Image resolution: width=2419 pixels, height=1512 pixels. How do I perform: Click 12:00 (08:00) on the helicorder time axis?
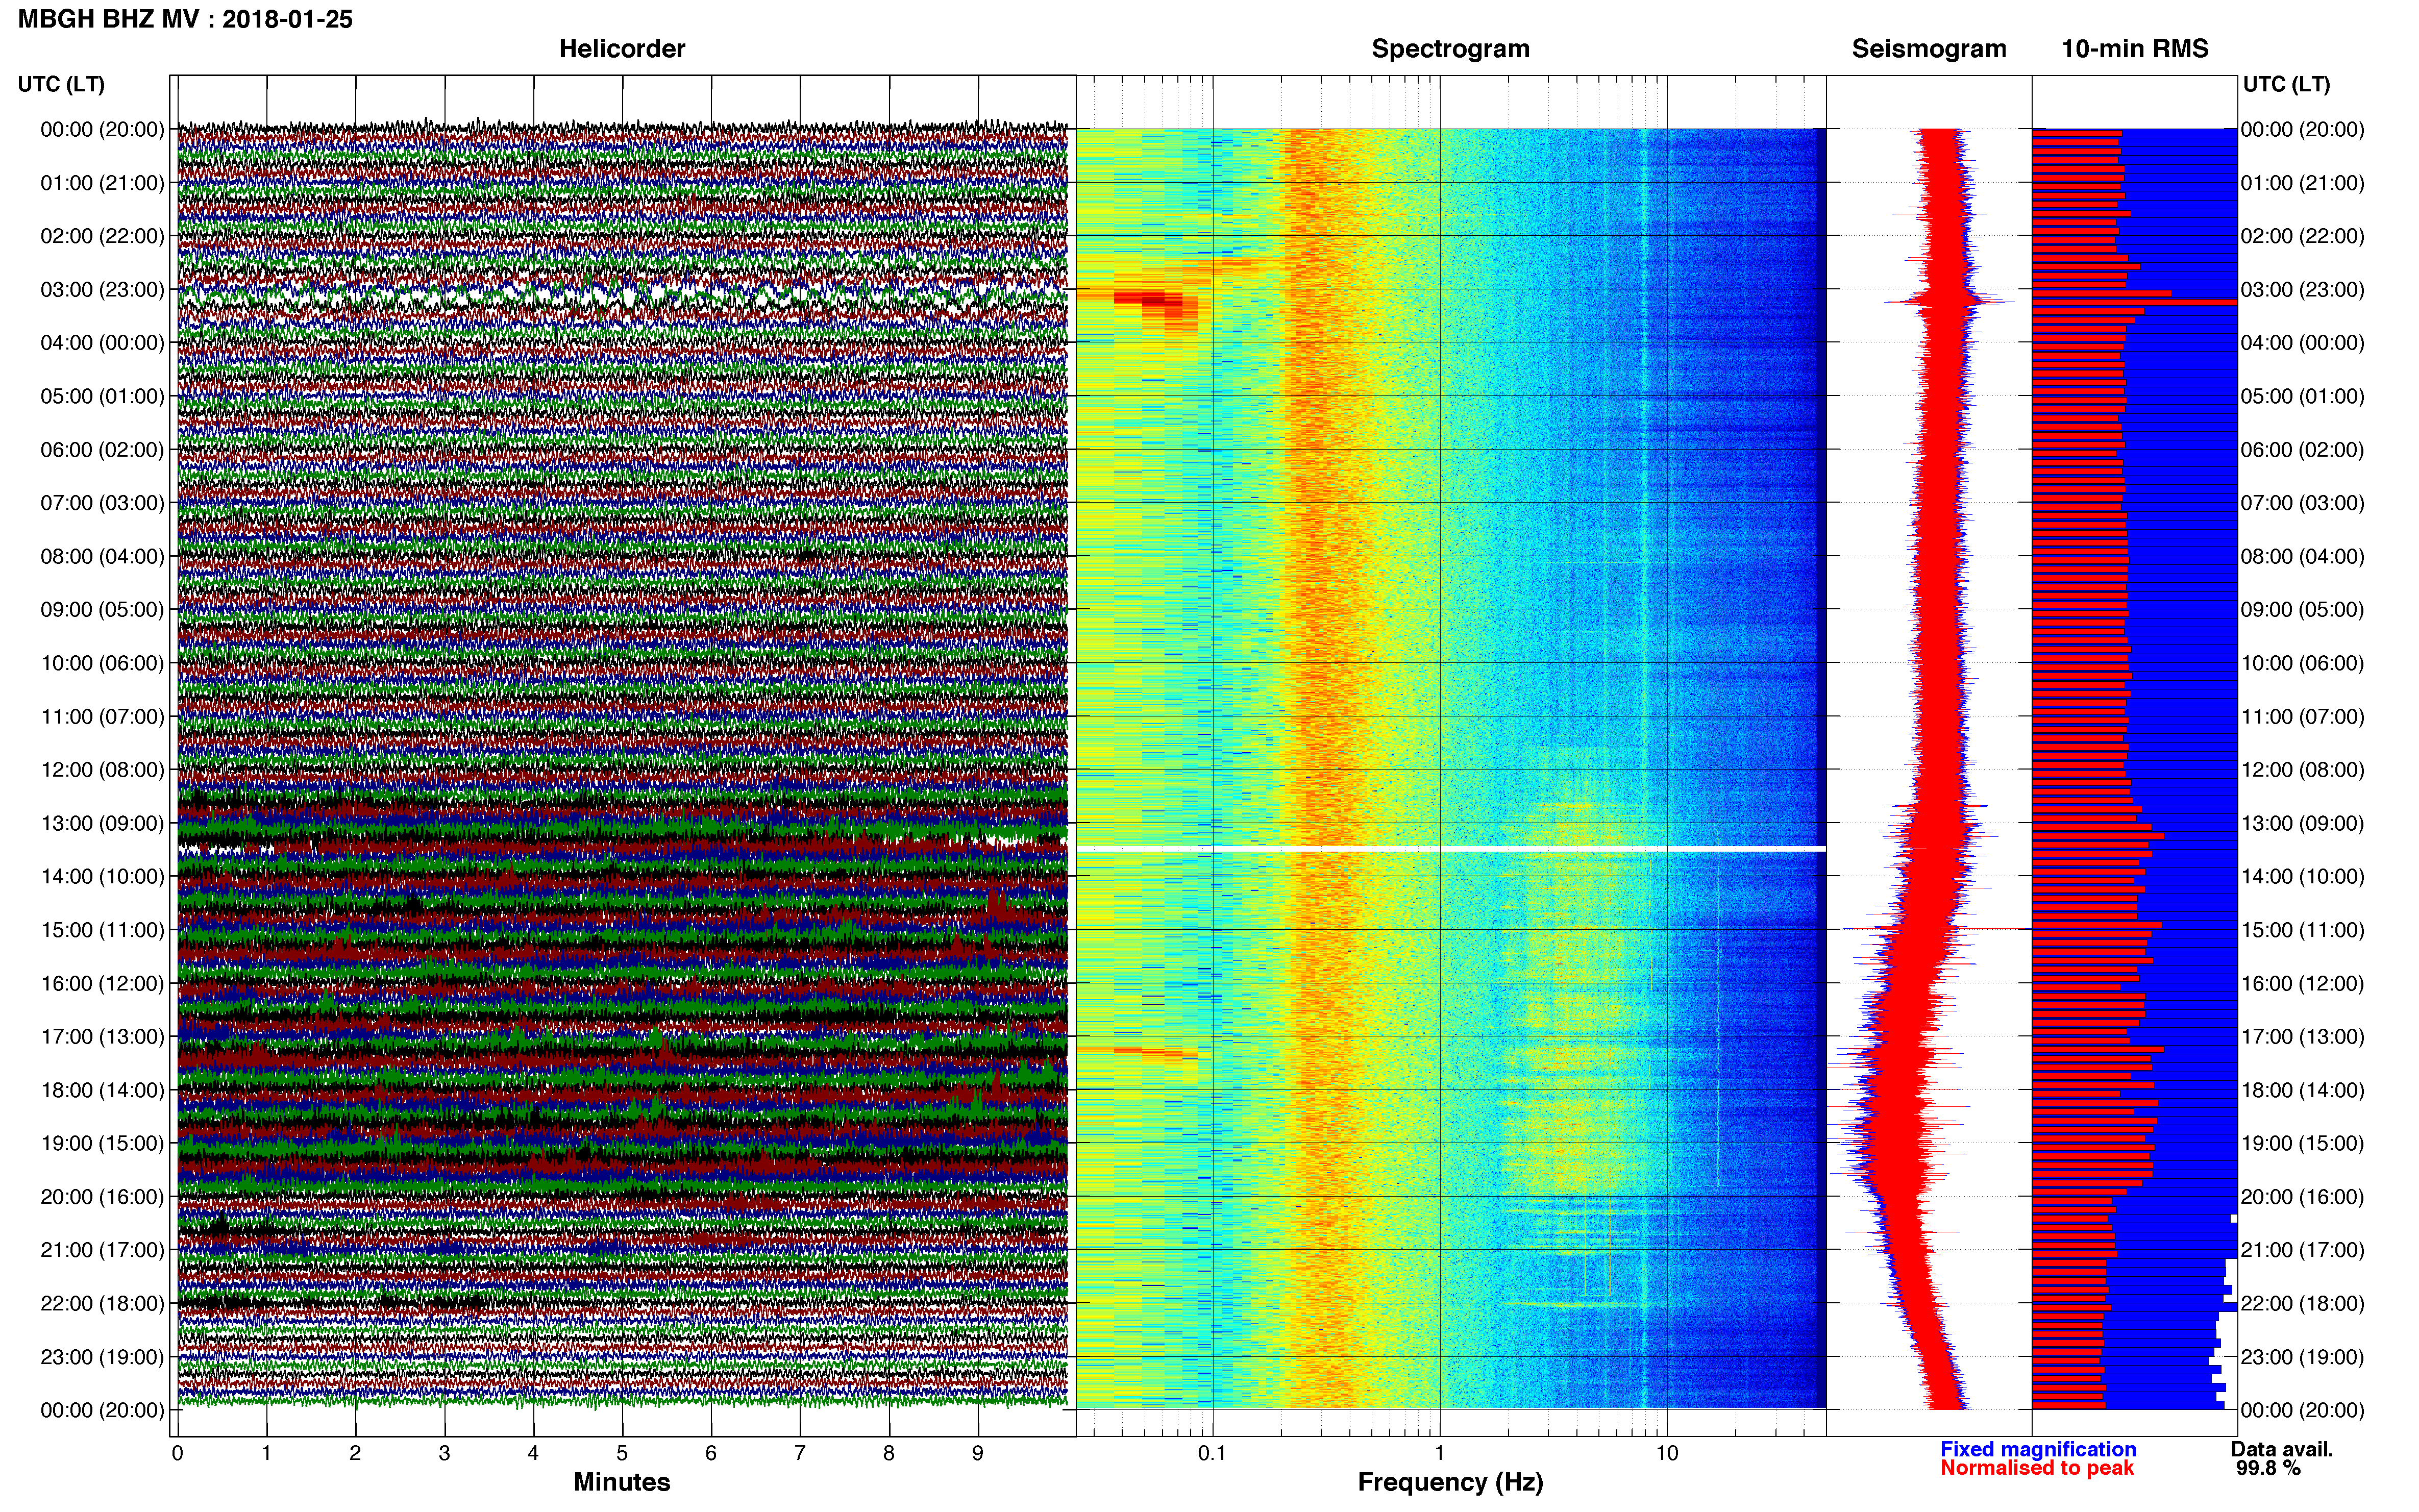tap(102, 770)
